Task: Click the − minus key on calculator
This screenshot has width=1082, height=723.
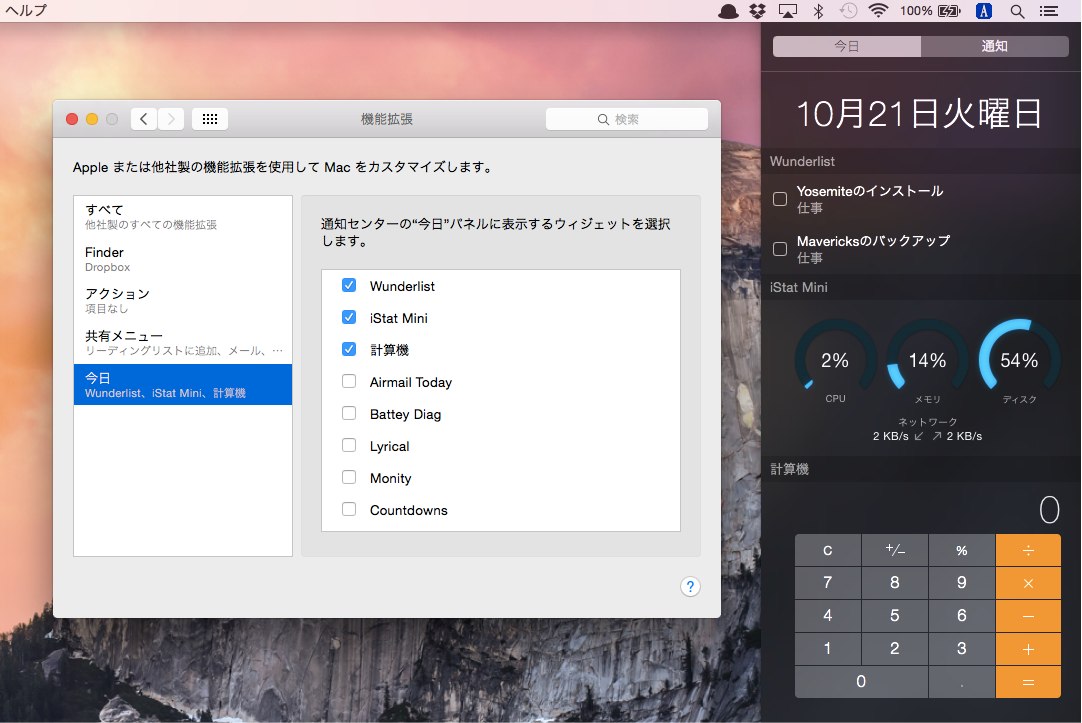Action: click(x=1028, y=615)
